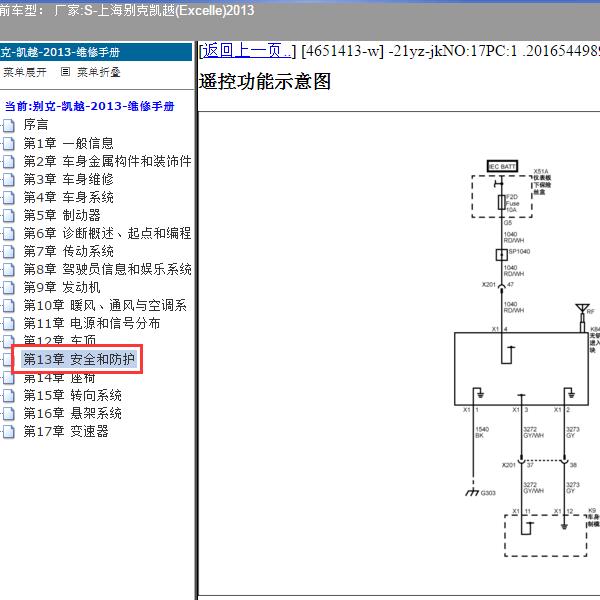Open 第15章 转向系统
Image resolution: width=600 pixels, height=600 pixels.
[x=73, y=395]
